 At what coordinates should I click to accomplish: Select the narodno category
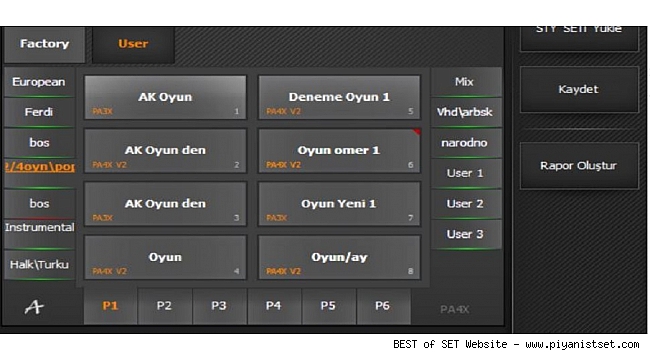point(466,143)
